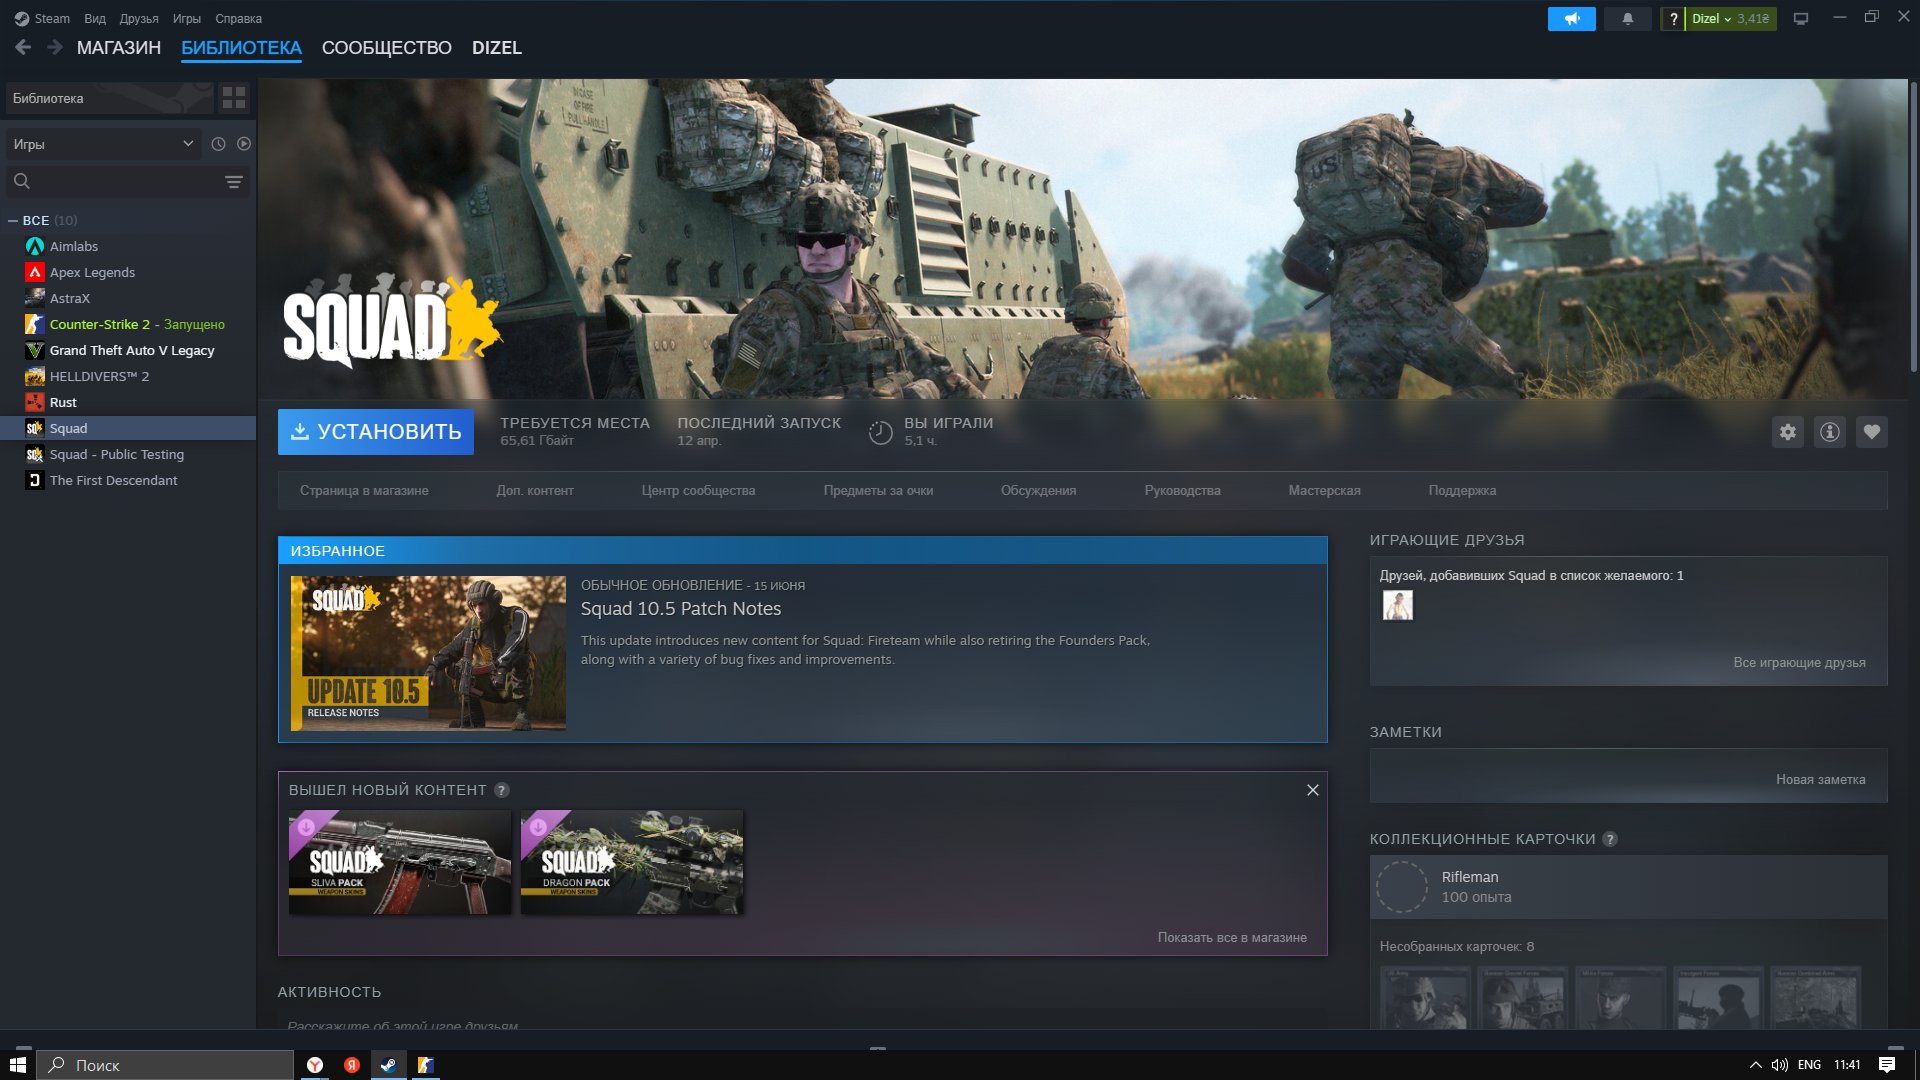1920x1080 pixels.
Task: Click the УСТАНОВИТЬ install button
Action: click(x=376, y=432)
